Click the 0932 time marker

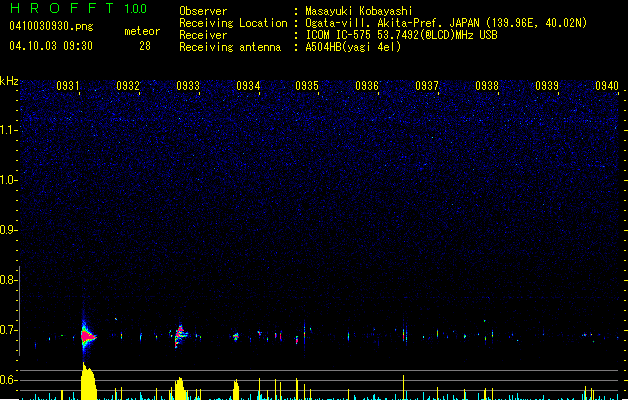pyautogui.click(x=128, y=86)
